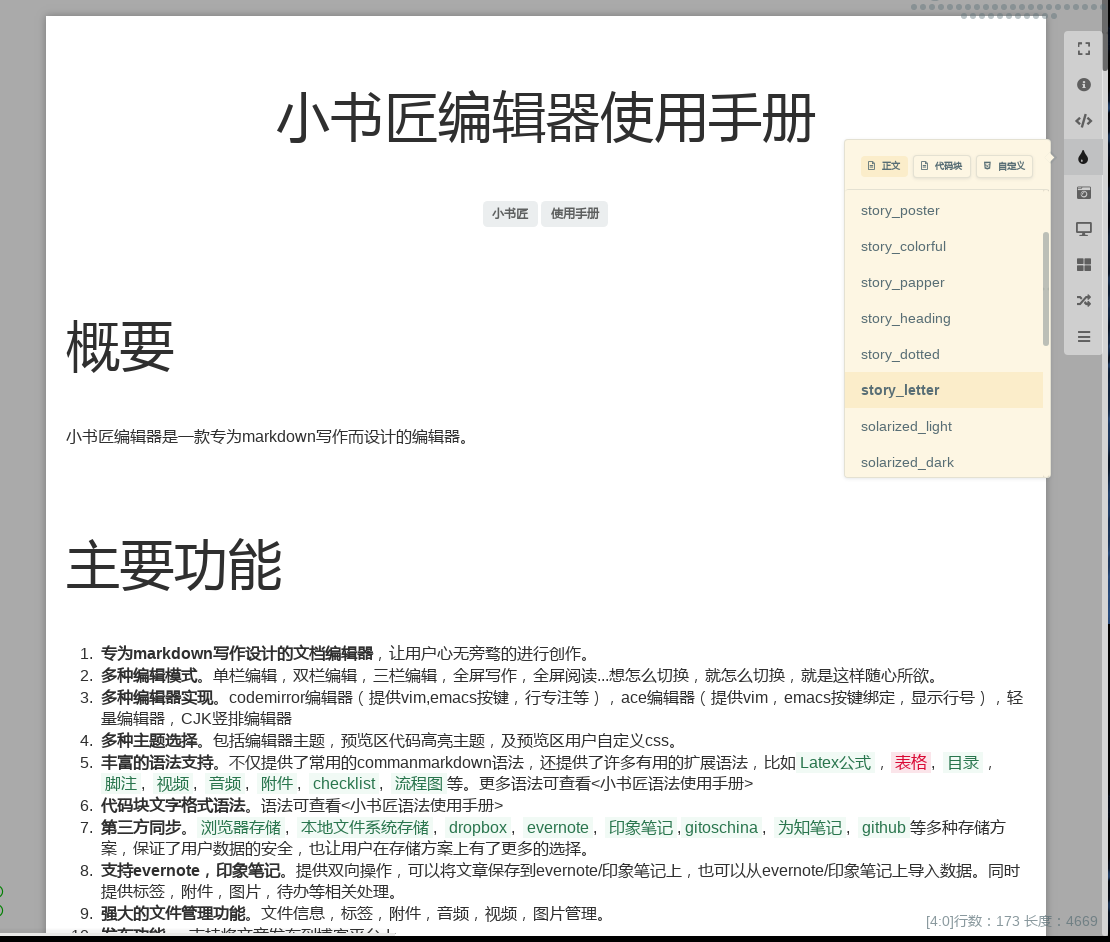Open the 音频 link
Screen dimensions: 1110x942
click(225, 783)
